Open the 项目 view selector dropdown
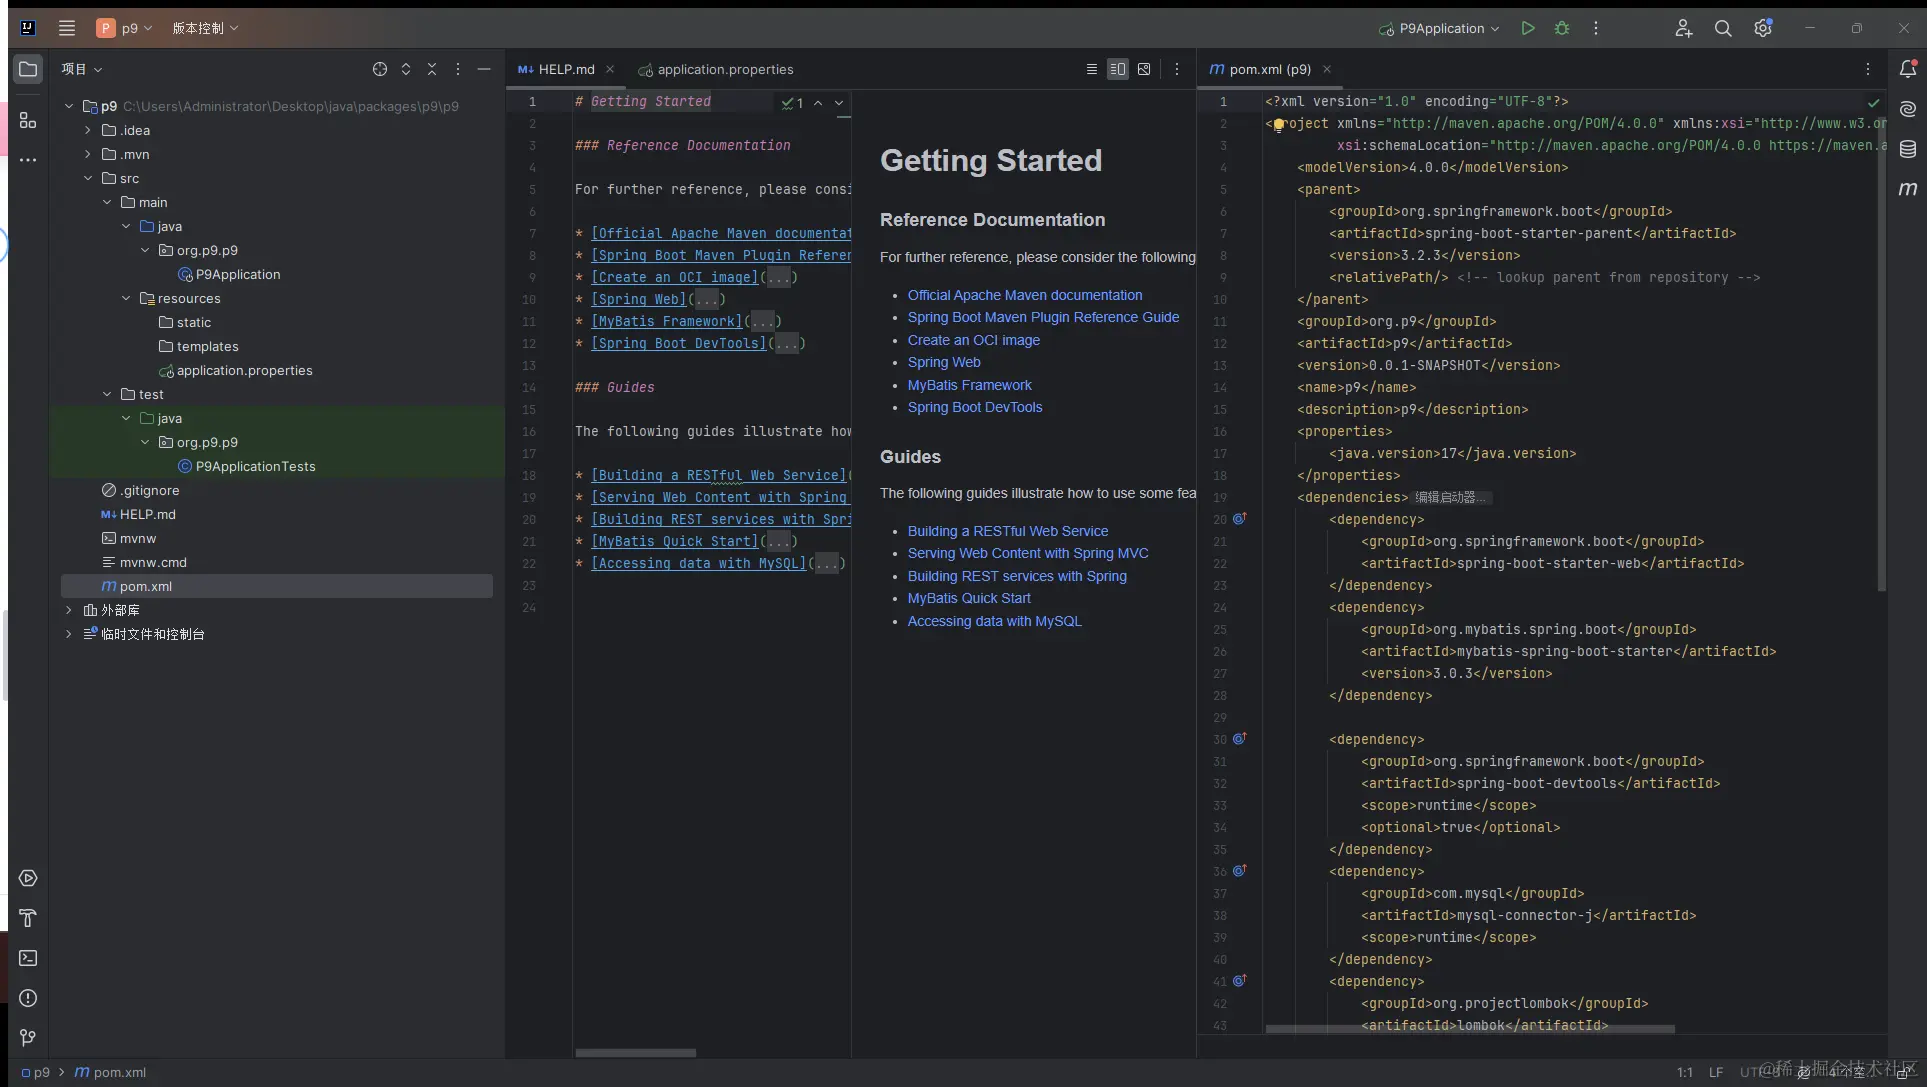The width and height of the screenshot is (1927, 1087). coord(82,69)
